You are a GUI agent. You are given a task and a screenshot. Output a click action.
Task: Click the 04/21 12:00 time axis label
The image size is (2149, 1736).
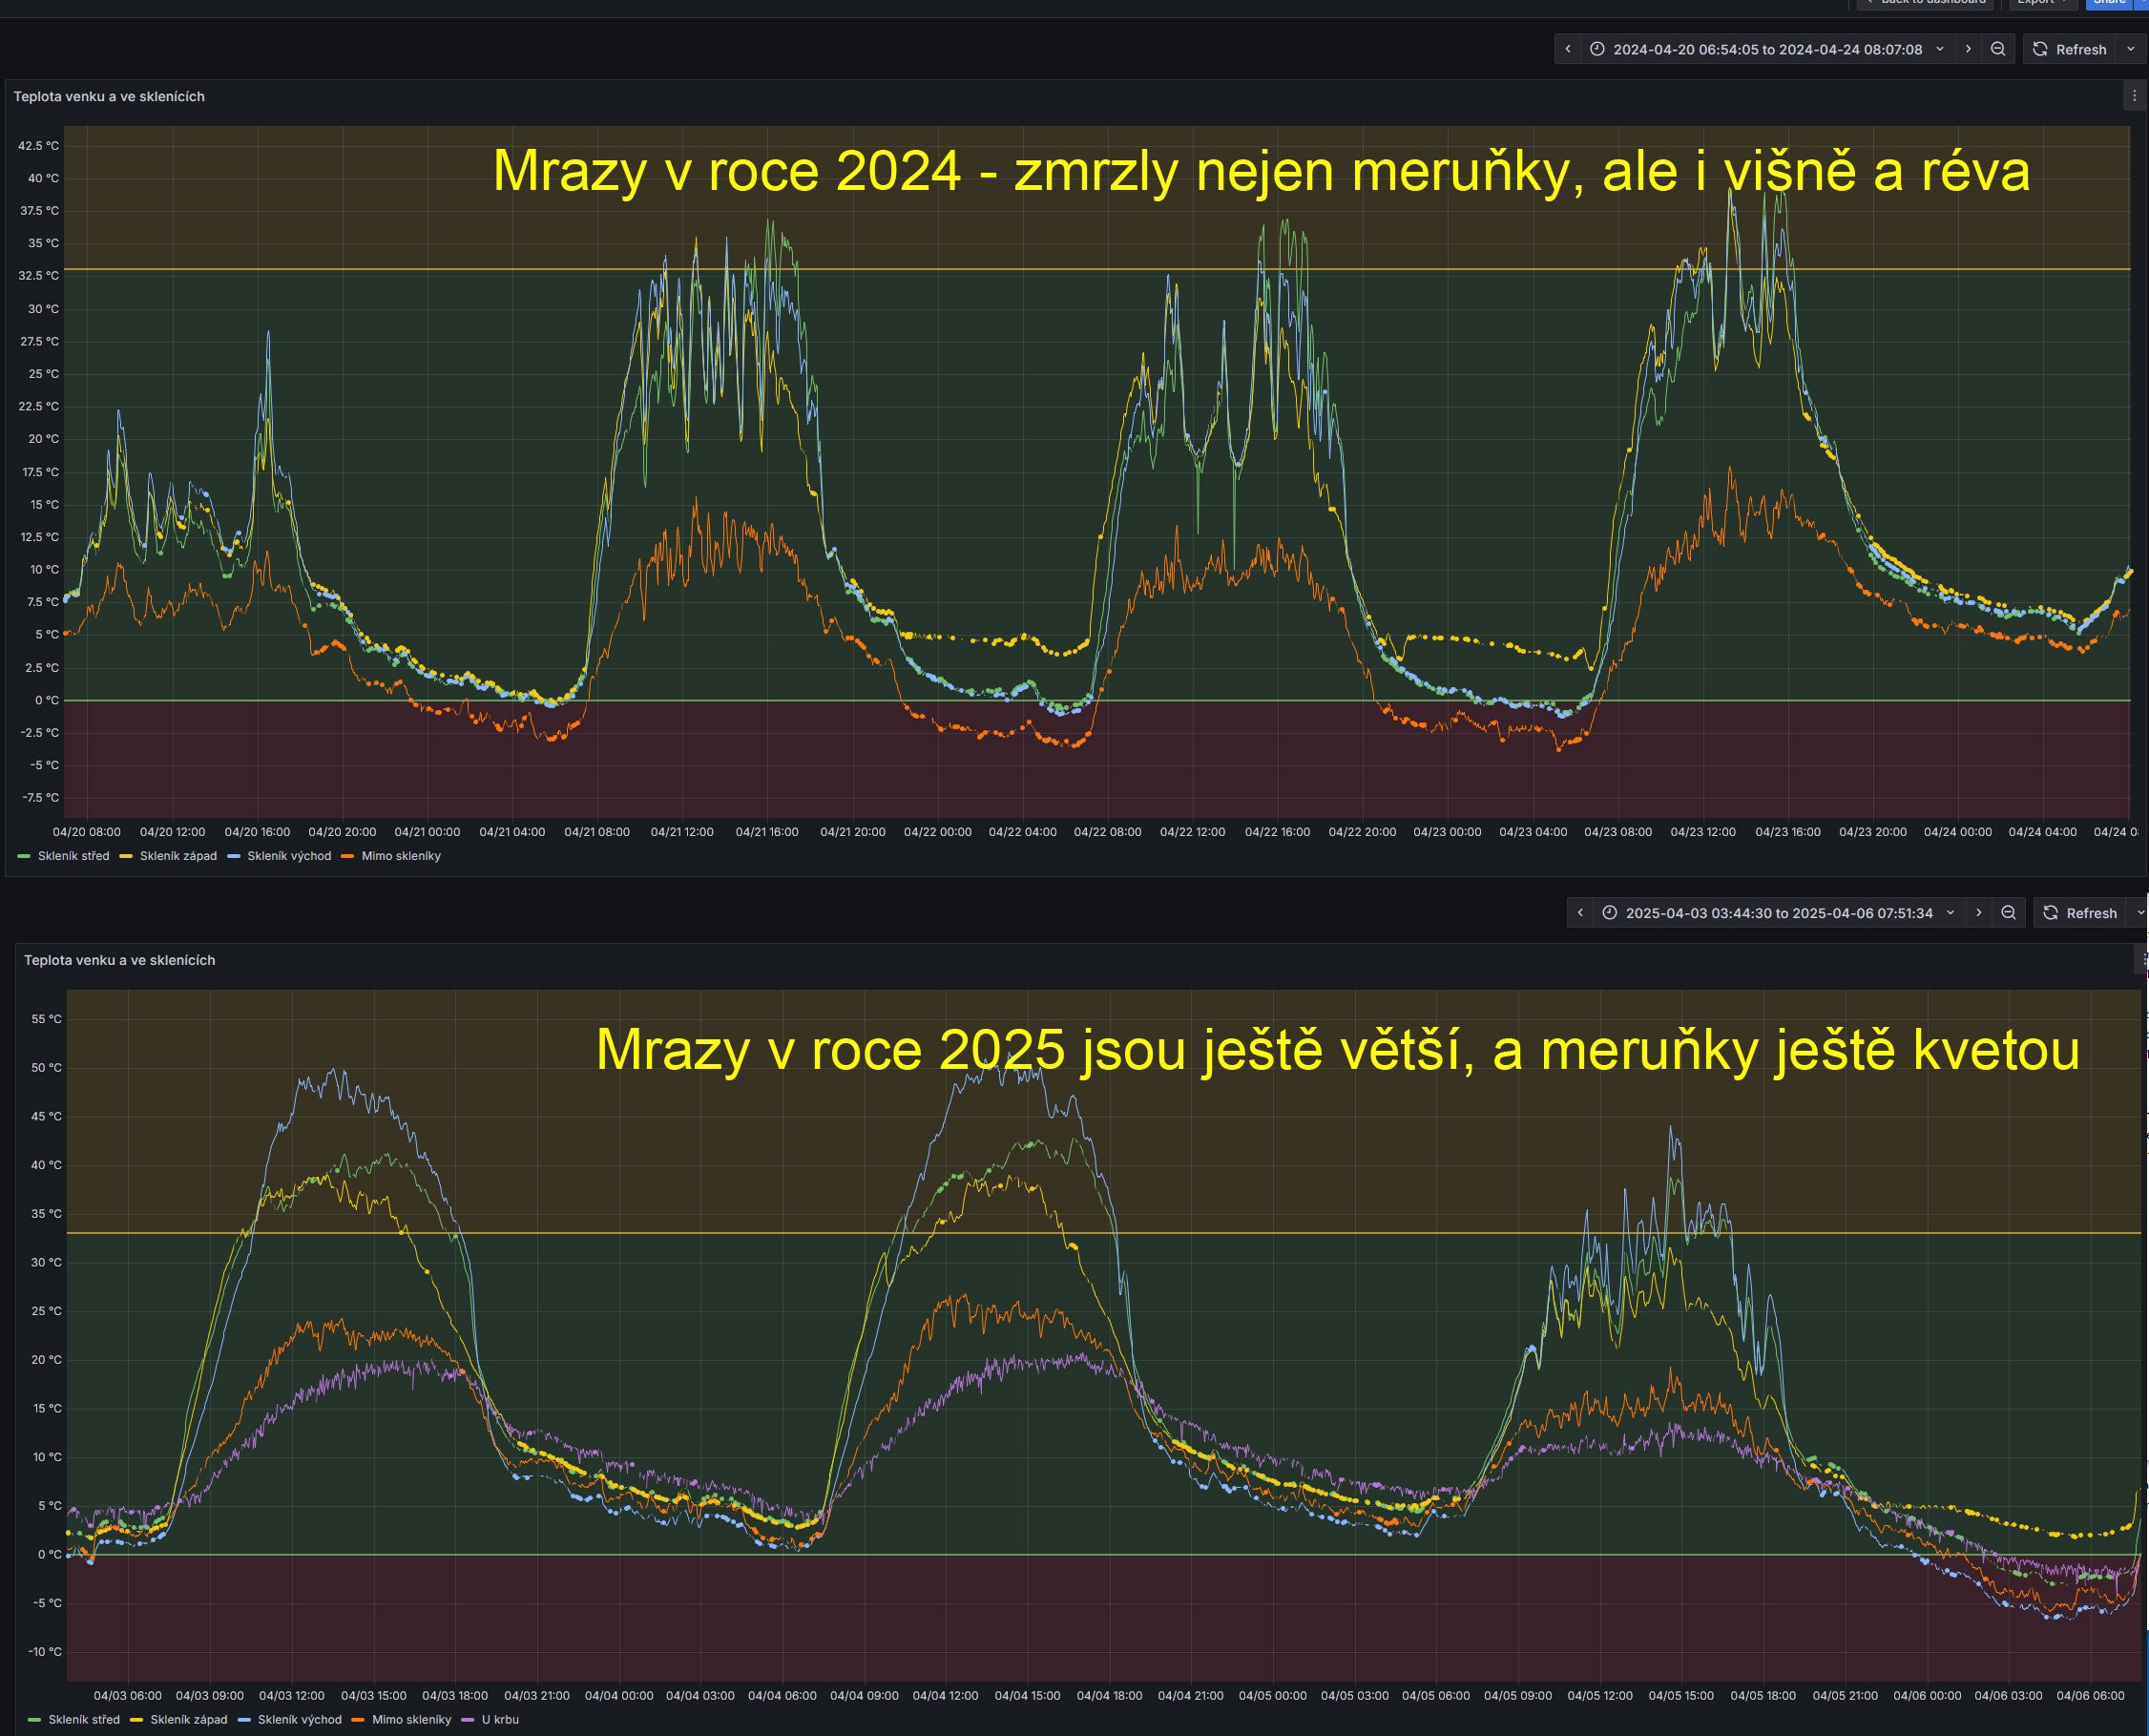(x=682, y=832)
